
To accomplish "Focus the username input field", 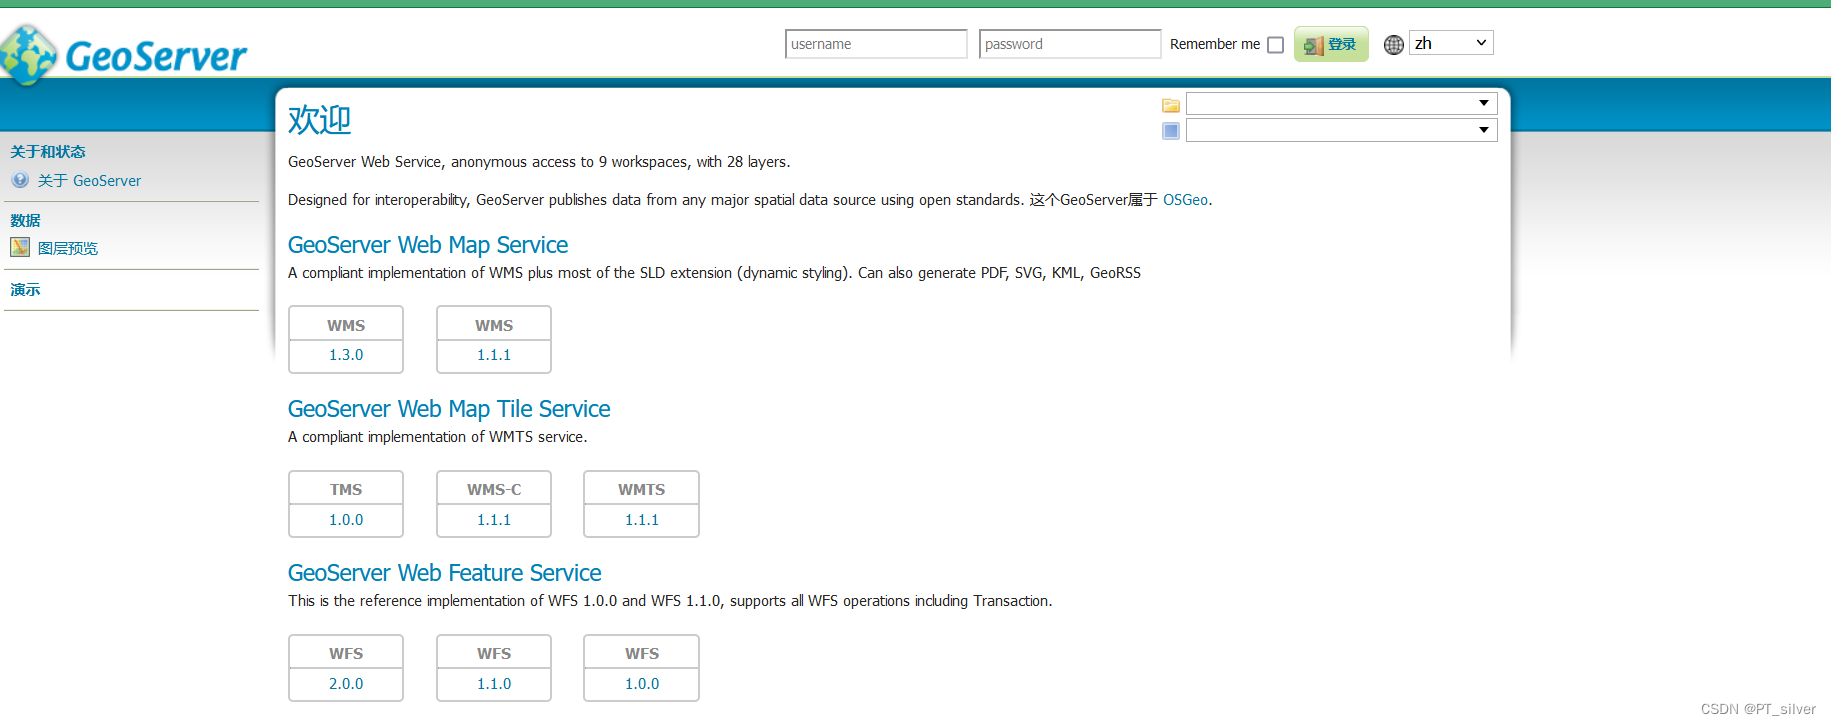I will coord(876,44).
